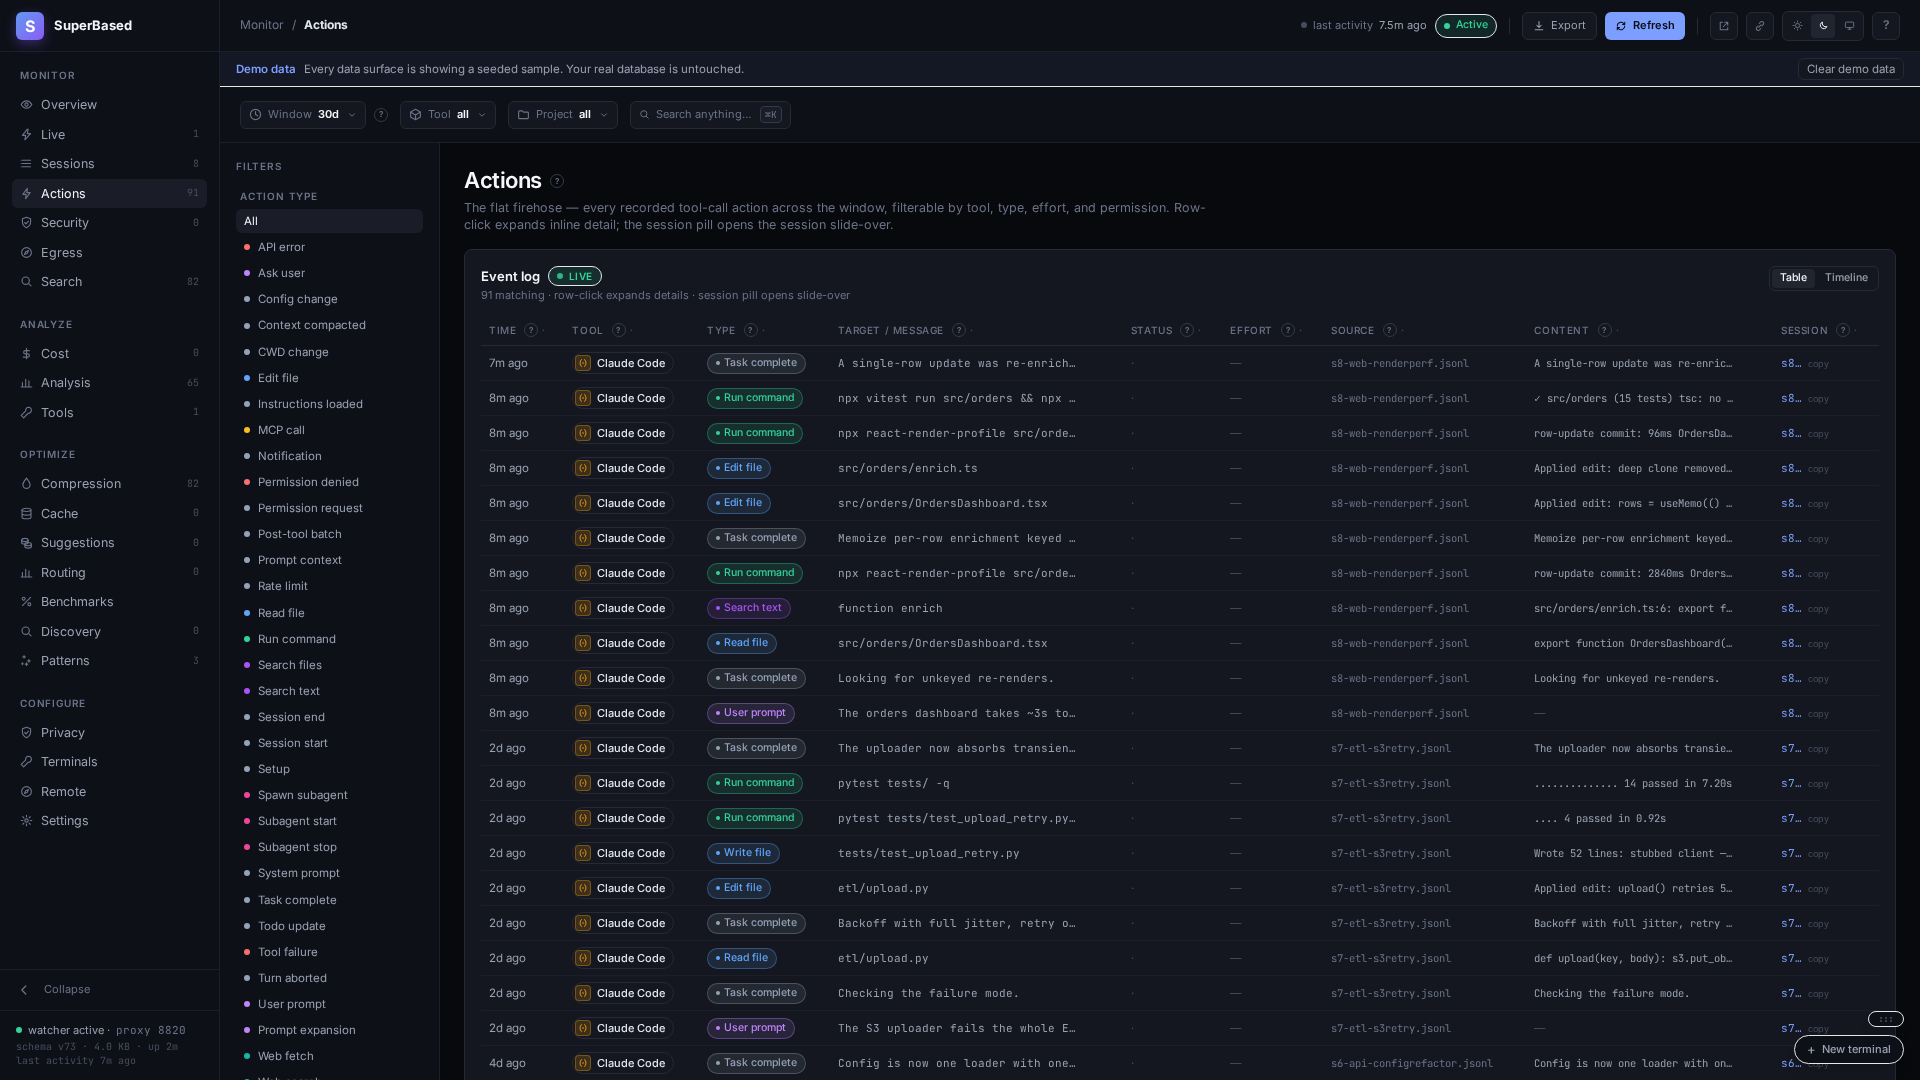Expand the Write file row for tests/test_upload_retry.py
This screenshot has height=1080, width=1920.
(1179, 853)
